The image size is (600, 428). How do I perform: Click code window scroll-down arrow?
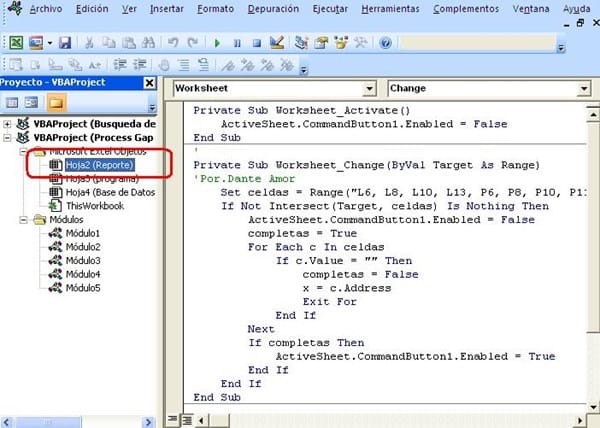click(x=593, y=407)
